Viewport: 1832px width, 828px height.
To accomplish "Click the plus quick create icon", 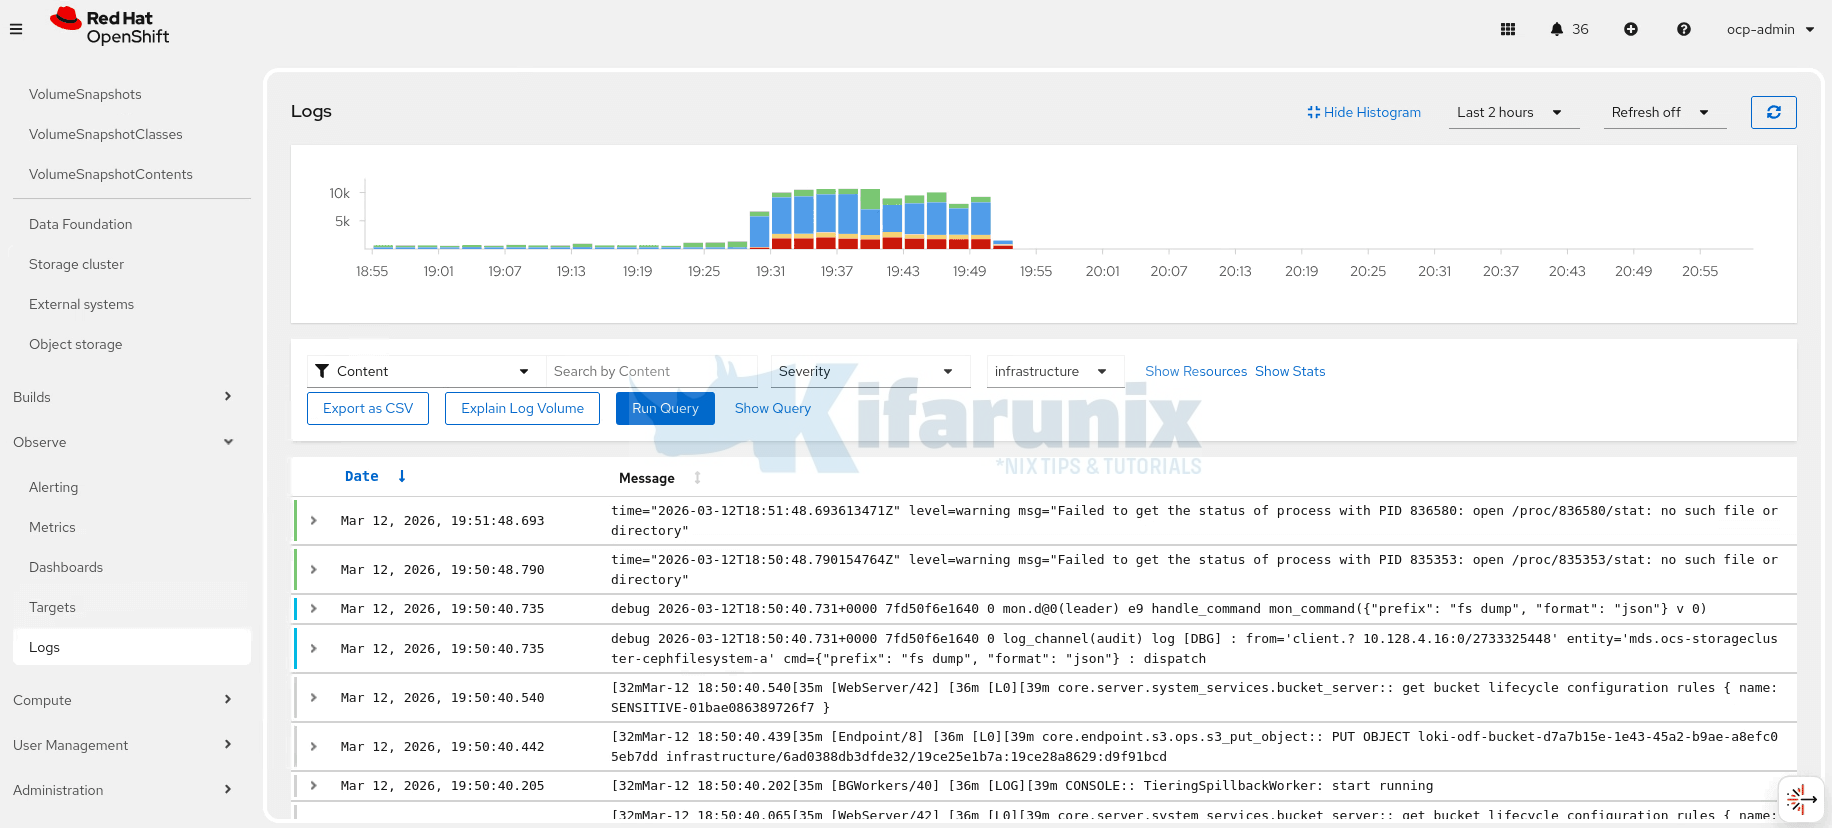I will coord(1631,29).
